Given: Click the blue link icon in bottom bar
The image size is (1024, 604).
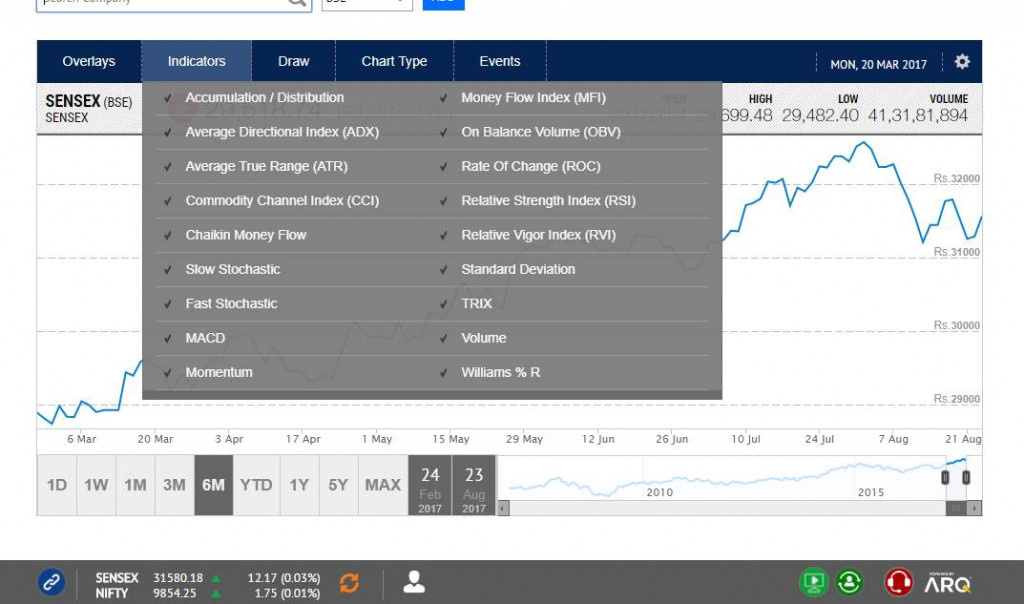Looking at the screenshot, I should tap(51, 582).
